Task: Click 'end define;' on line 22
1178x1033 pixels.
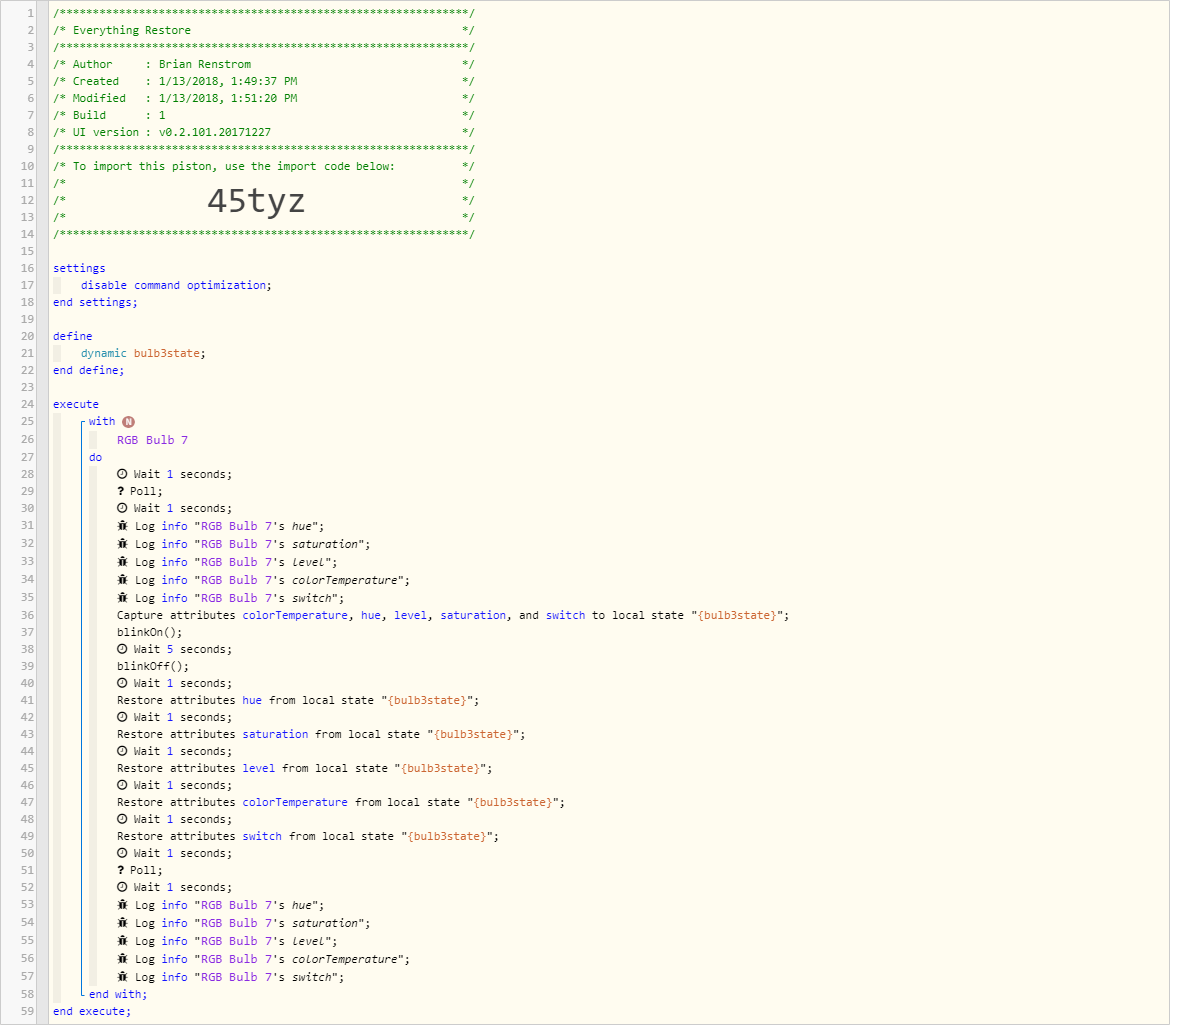Action: (x=89, y=370)
